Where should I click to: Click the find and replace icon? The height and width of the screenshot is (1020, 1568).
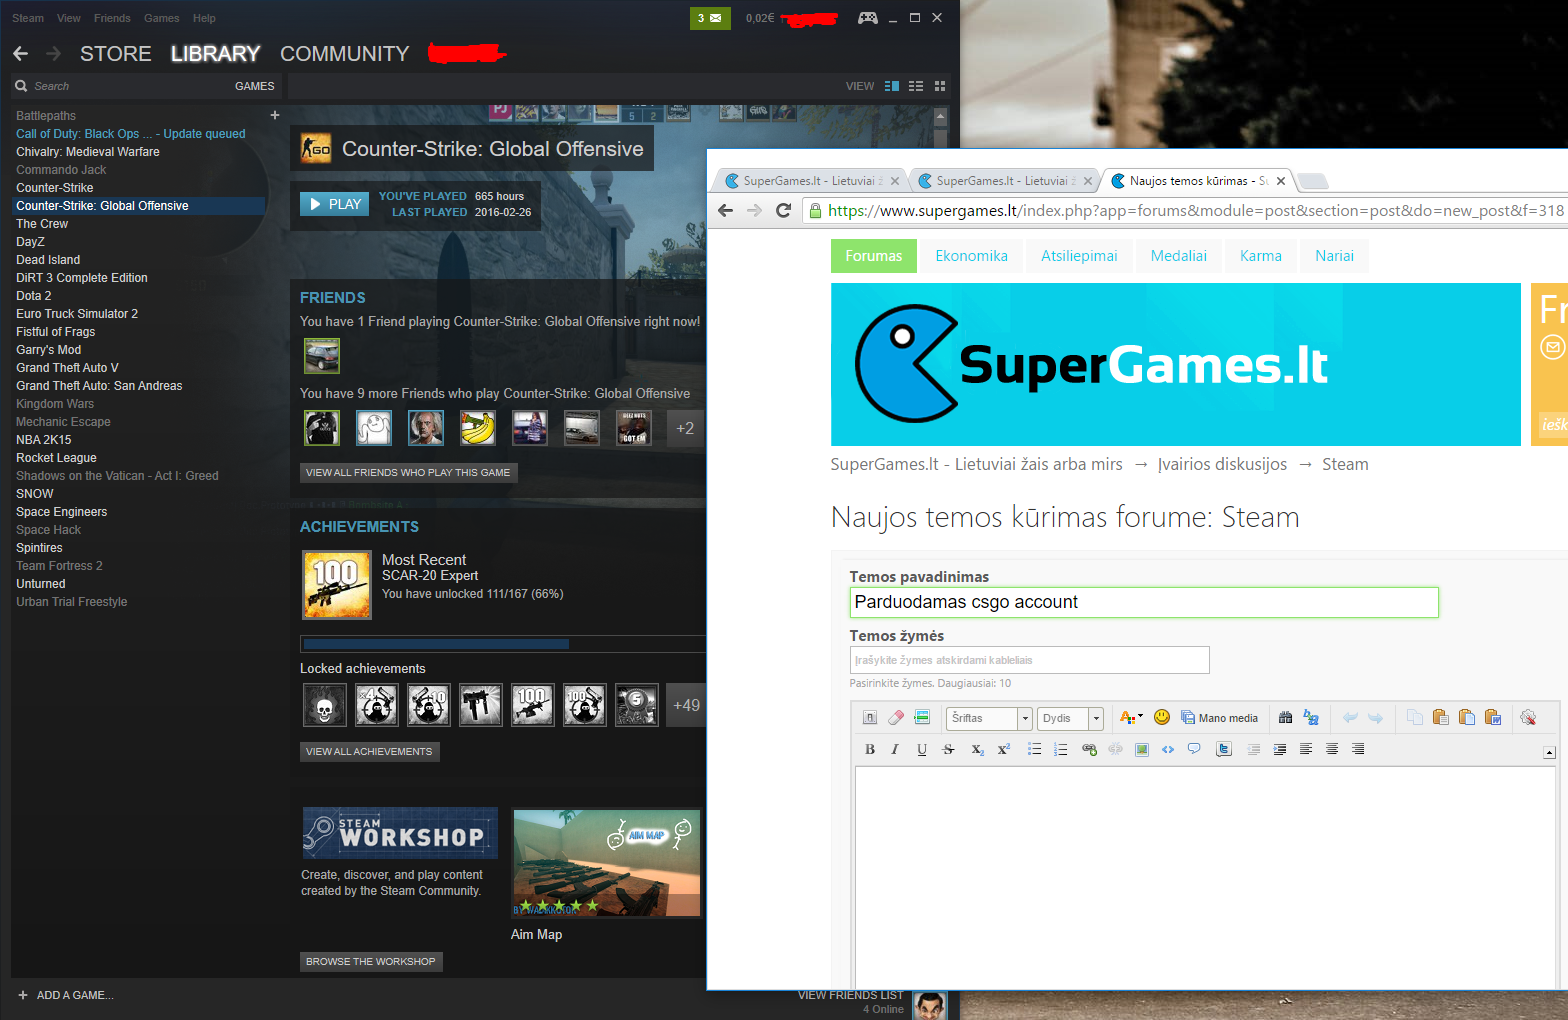(1311, 717)
